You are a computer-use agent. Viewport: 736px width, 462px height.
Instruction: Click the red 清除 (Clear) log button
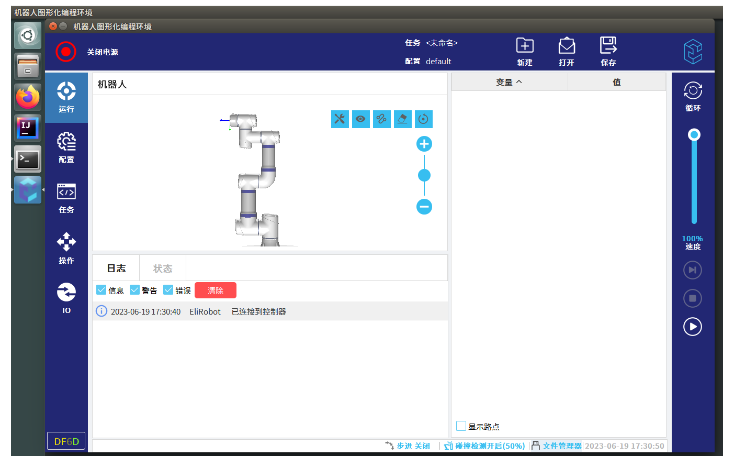215,290
